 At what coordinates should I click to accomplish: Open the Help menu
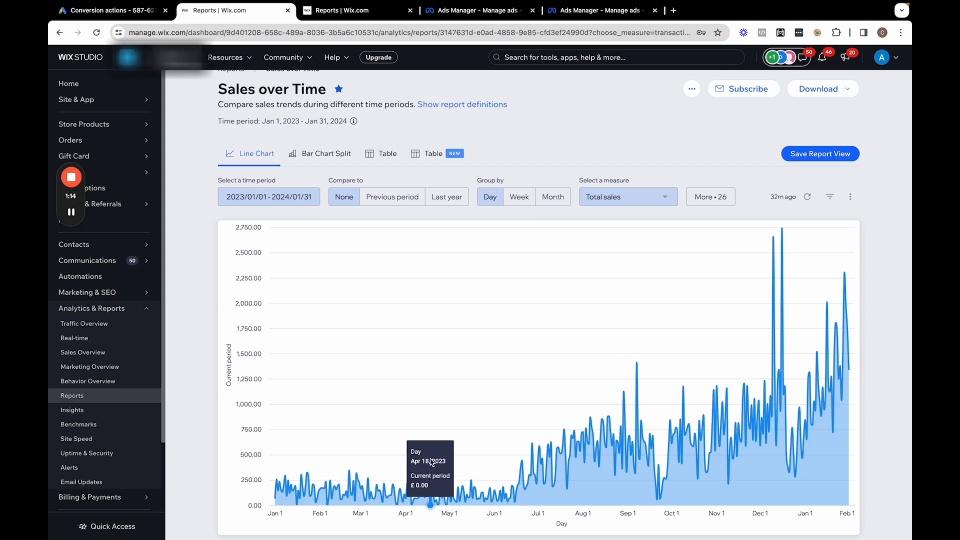(x=336, y=57)
